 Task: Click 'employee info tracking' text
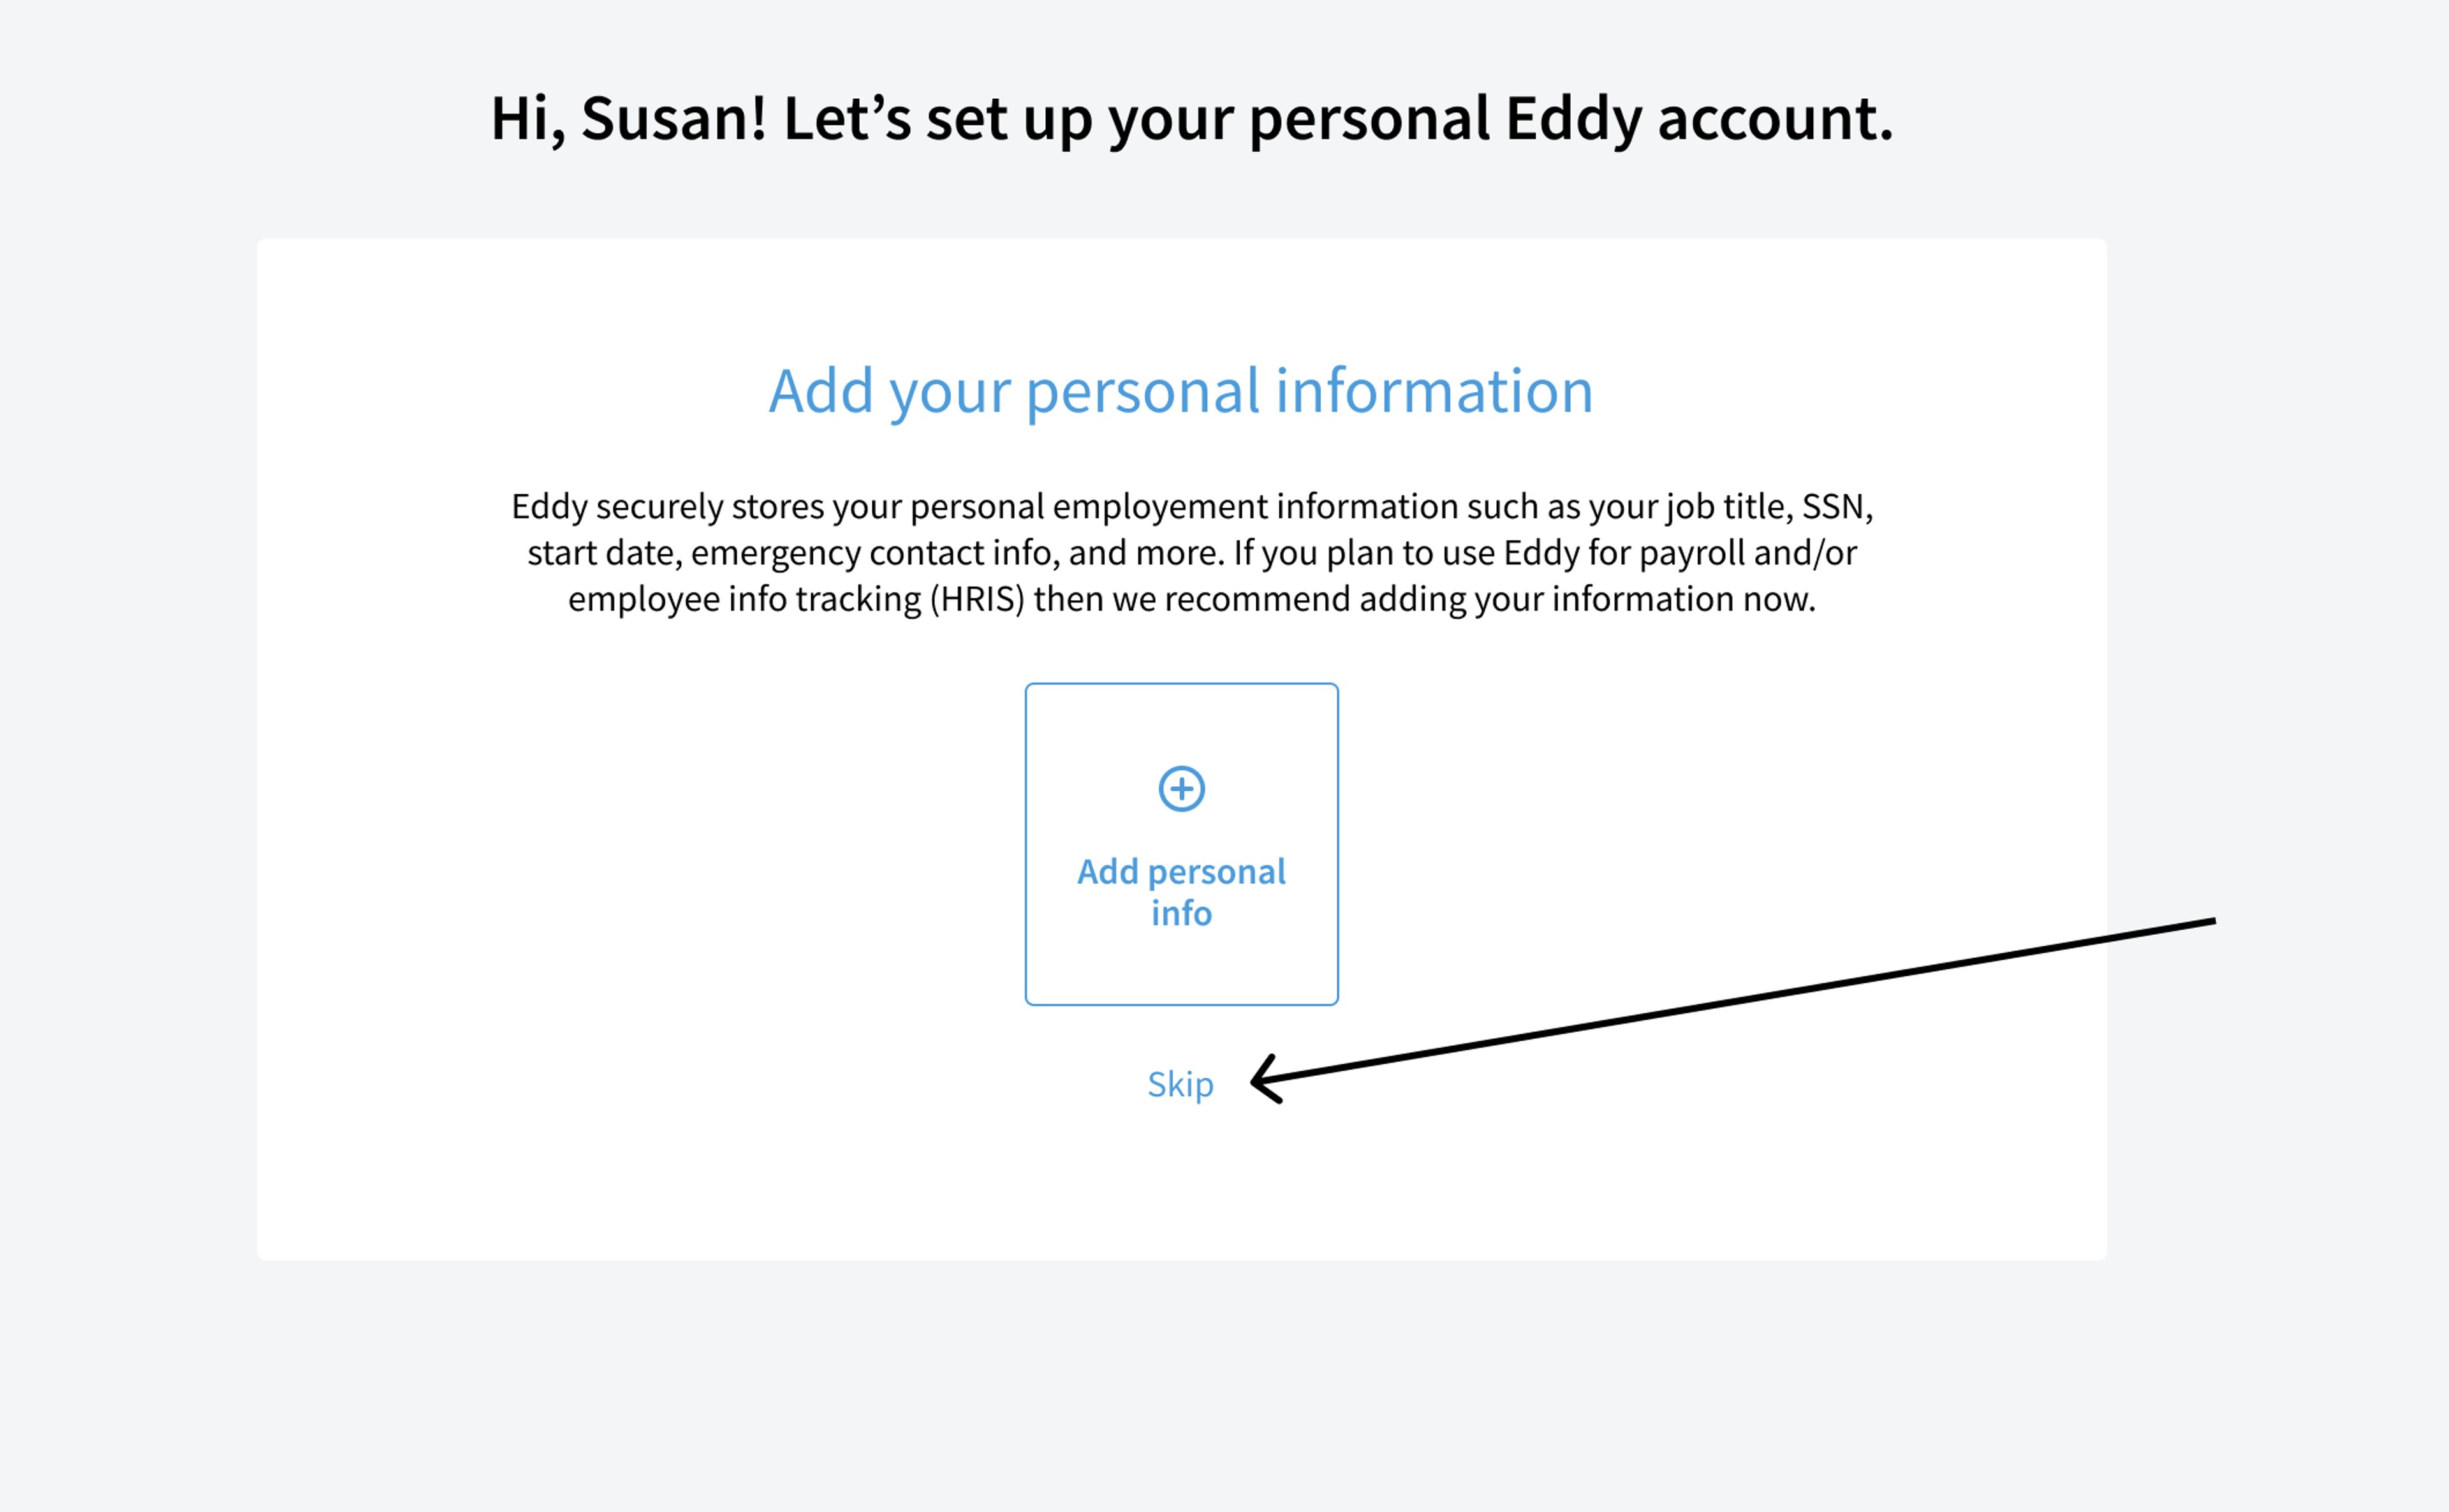click(744, 599)
